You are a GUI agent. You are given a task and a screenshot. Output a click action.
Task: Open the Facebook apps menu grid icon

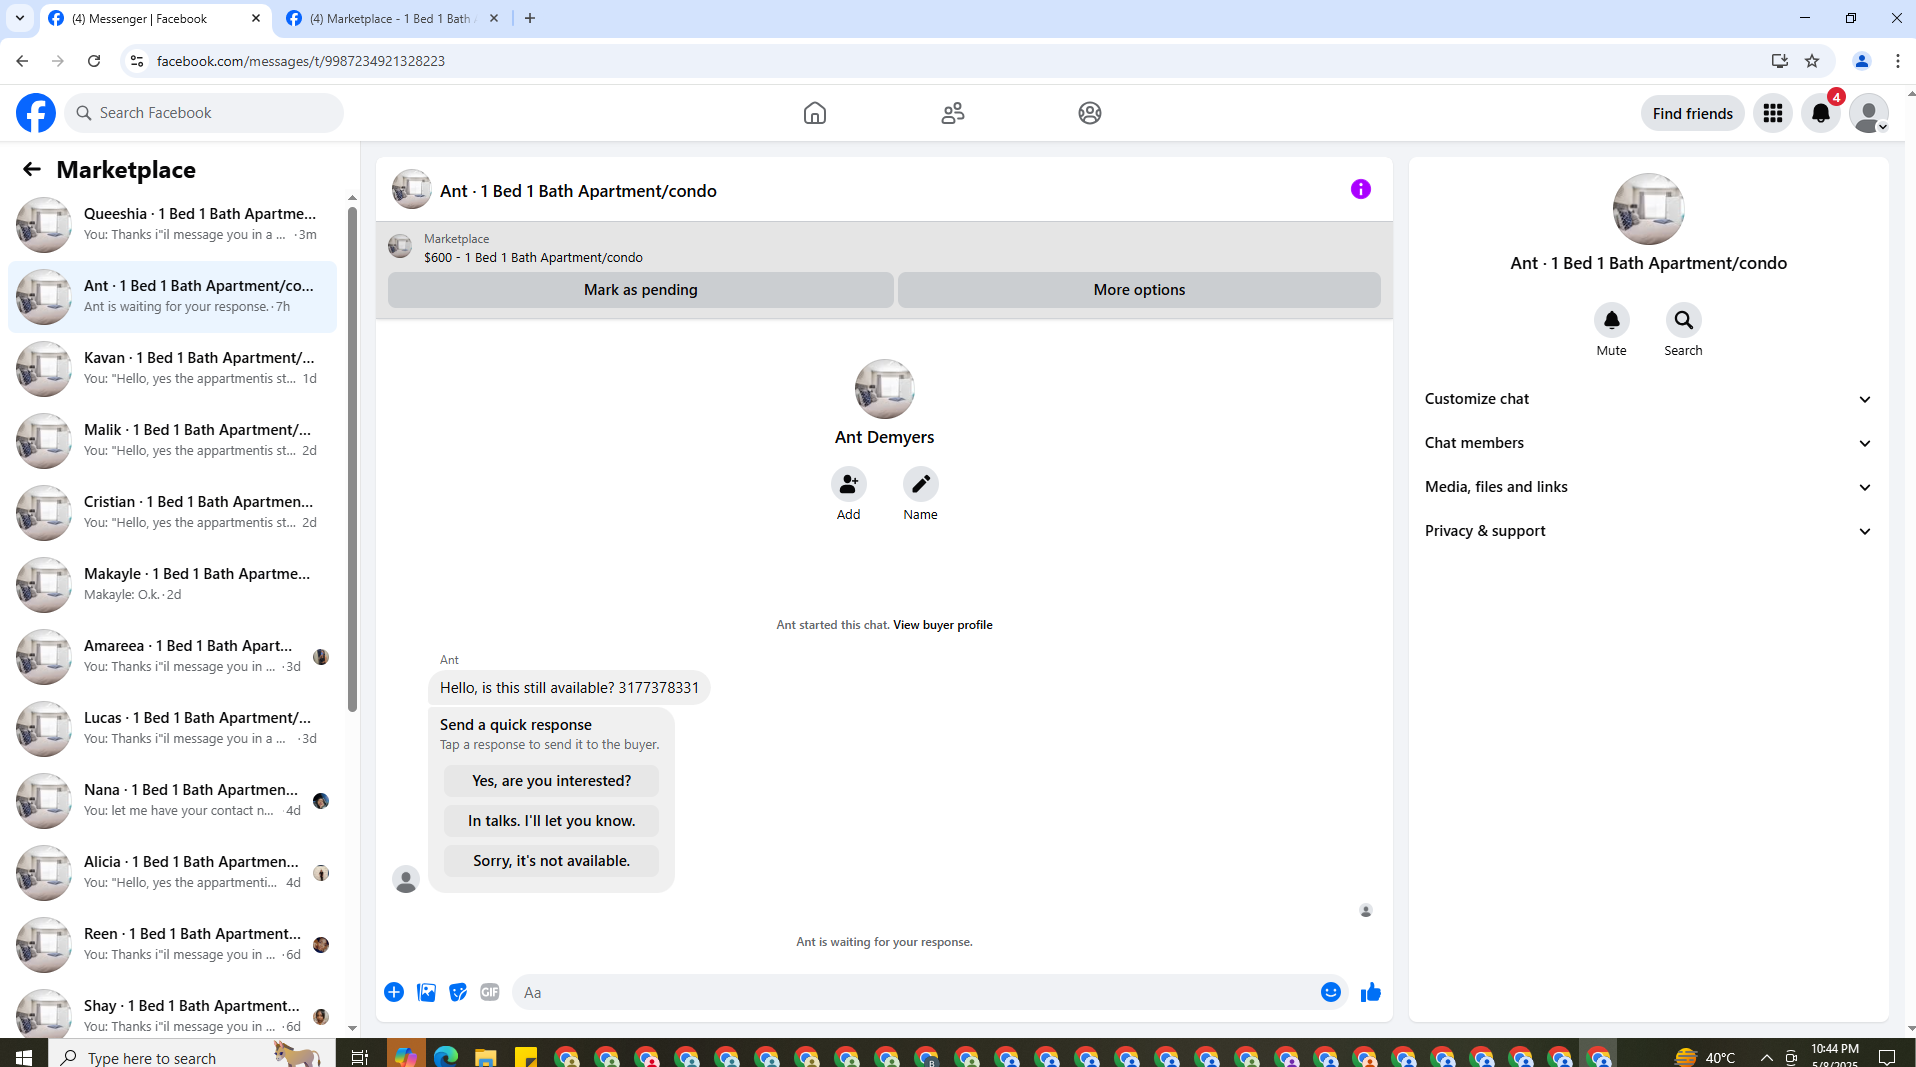(1773, 113)
